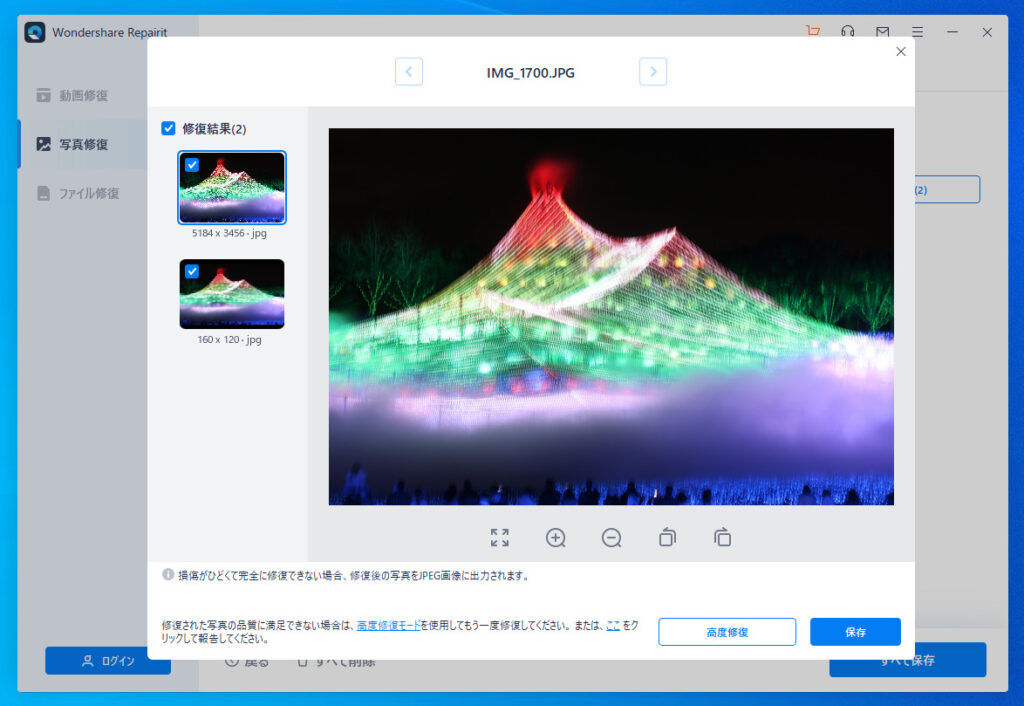Image resolution: width=1024 pixels, height=706 pixels.
Task: Open the store via the cart icon
Action: click(812, 31)
